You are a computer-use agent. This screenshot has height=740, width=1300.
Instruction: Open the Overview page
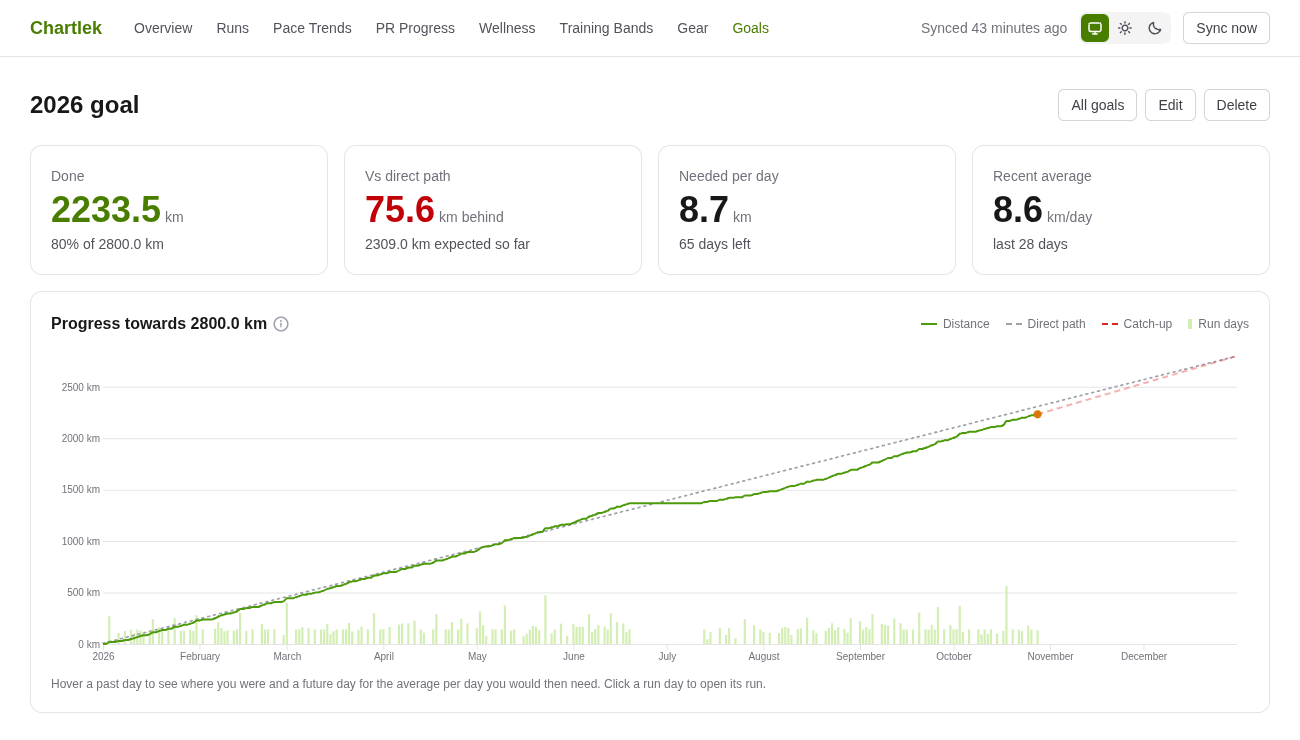coord(163,28)
